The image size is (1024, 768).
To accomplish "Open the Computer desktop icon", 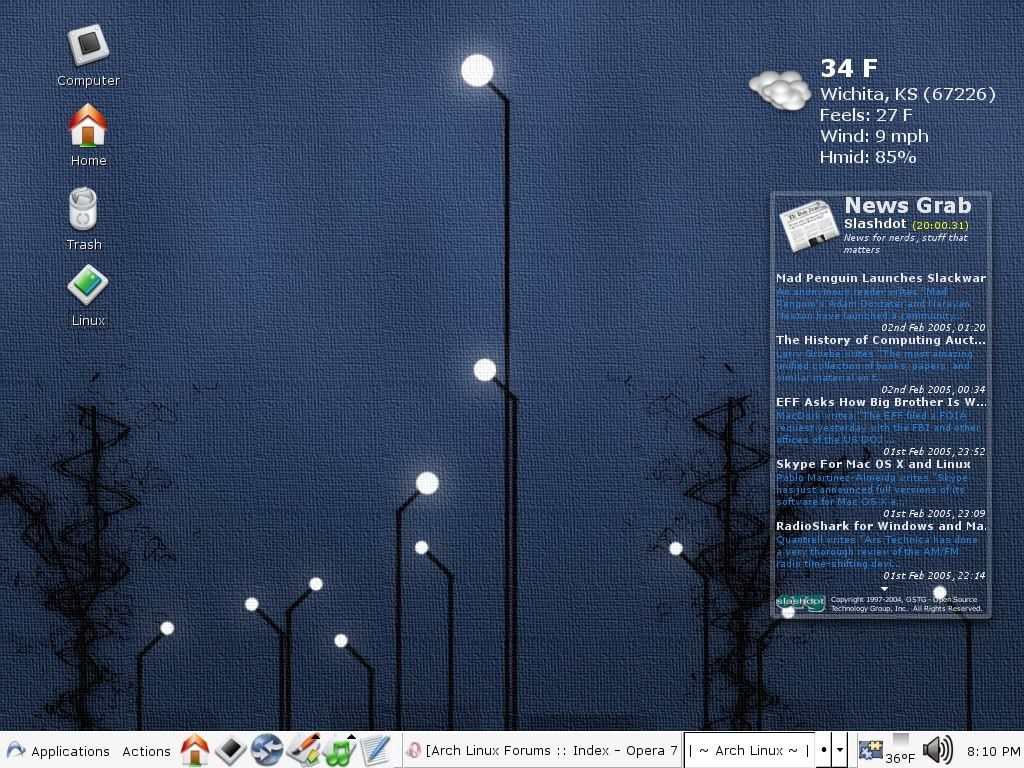I will pyautogui.click(x=88, y=55).
